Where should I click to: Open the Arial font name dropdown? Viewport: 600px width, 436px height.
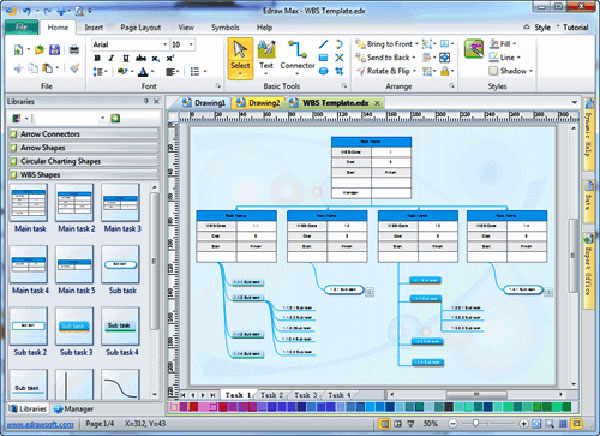tap(165, 44)
